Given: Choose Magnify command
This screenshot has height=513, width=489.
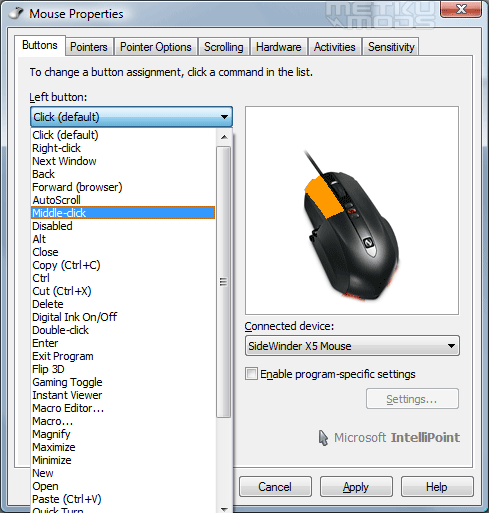Looking at the screenshot, I should (123, 434).
